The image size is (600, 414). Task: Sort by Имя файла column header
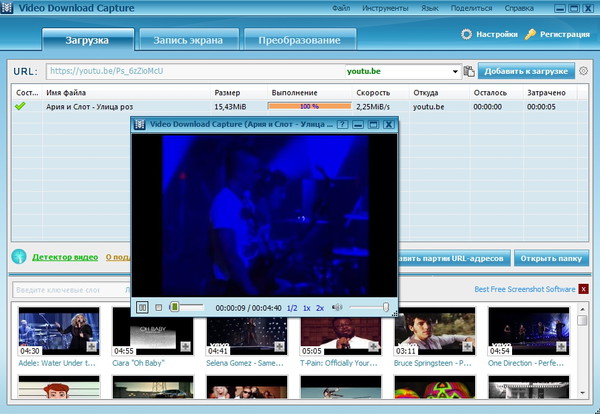point(126,93)
